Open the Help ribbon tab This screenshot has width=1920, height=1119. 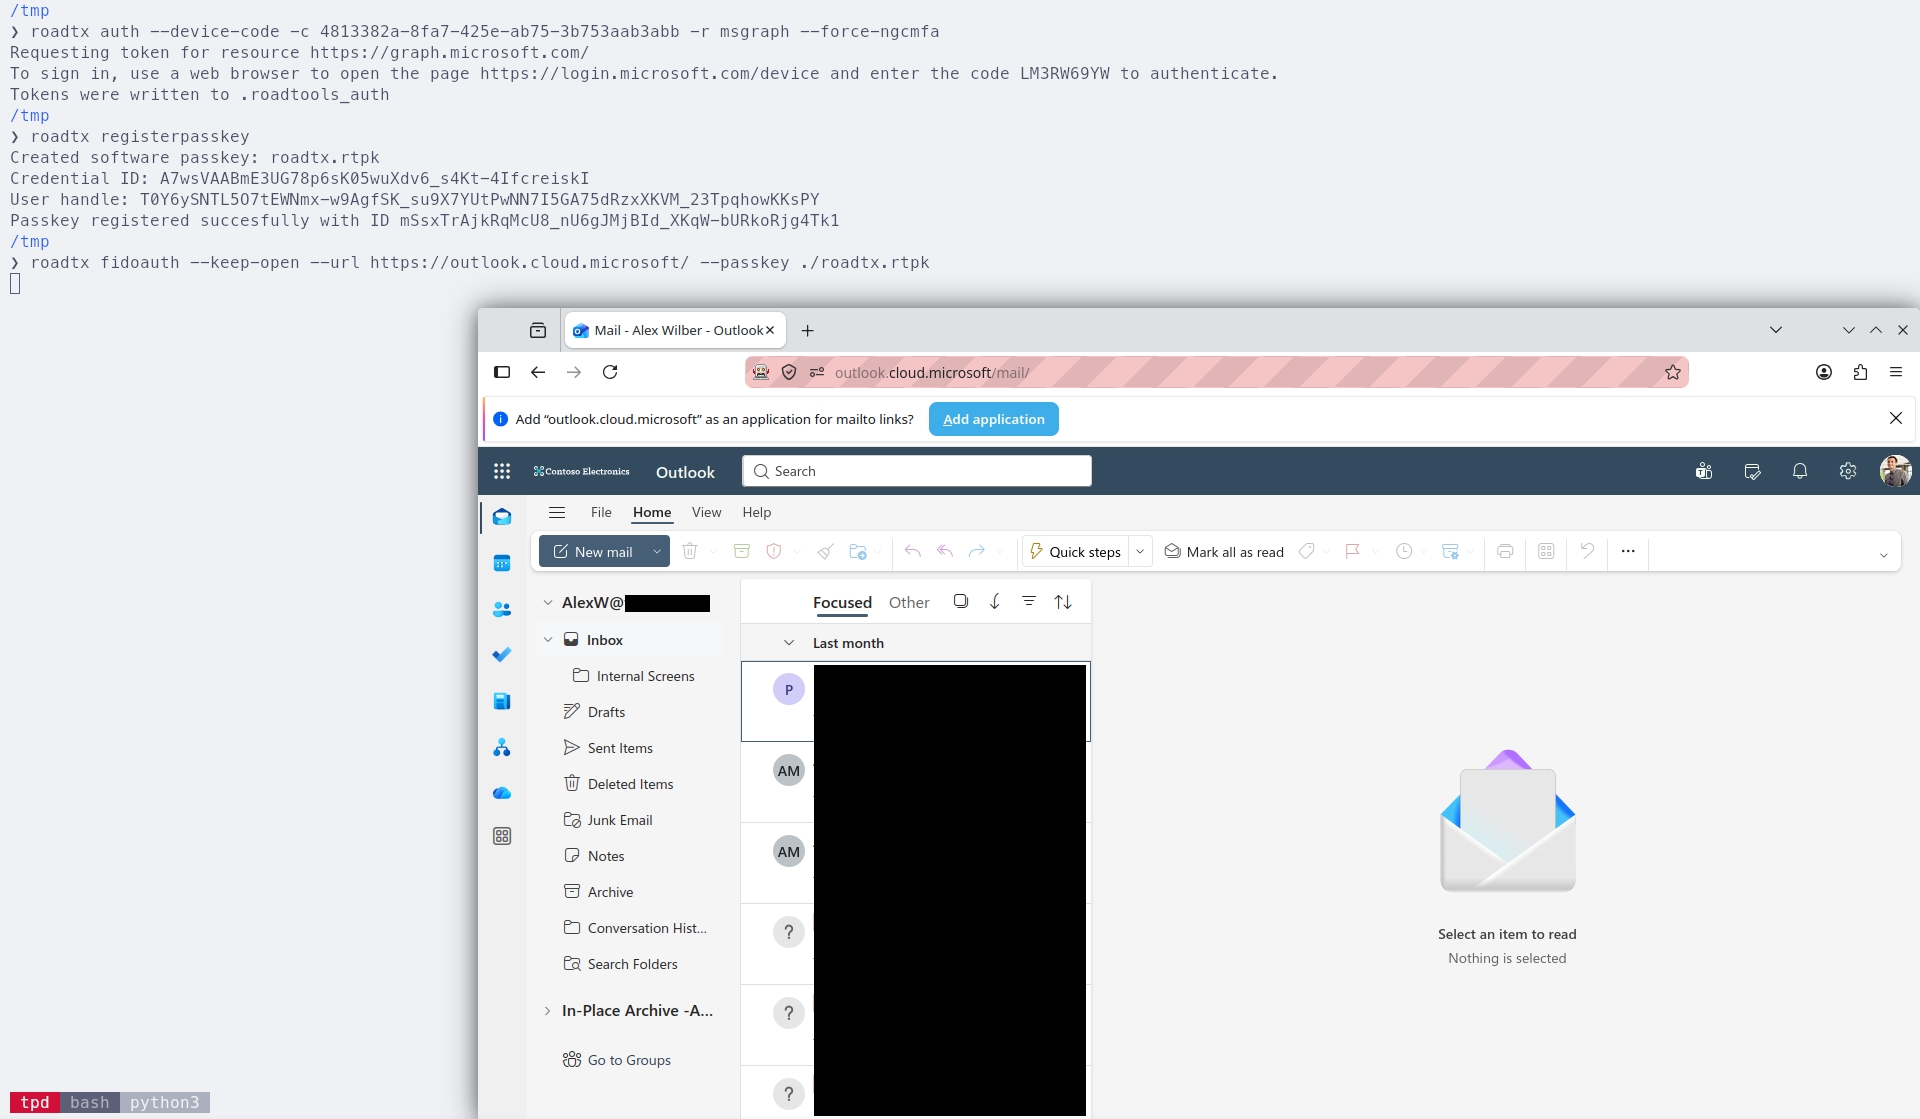[x=756, y=512]
